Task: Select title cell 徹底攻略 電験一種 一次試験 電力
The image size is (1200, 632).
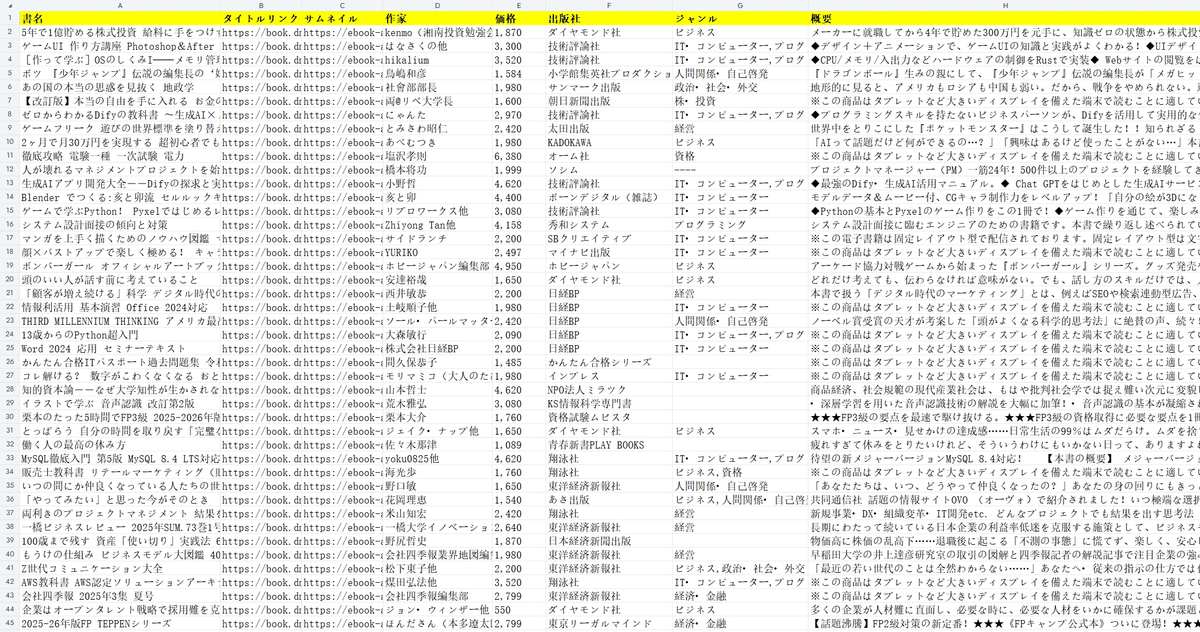Action: (x=120, y=157)
